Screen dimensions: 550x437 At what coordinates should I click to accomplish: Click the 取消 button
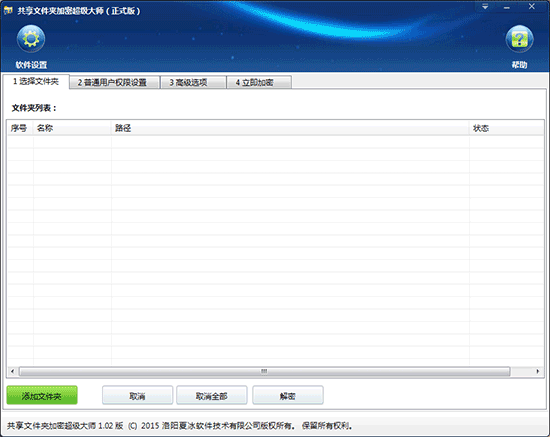(x=137, y=396)
